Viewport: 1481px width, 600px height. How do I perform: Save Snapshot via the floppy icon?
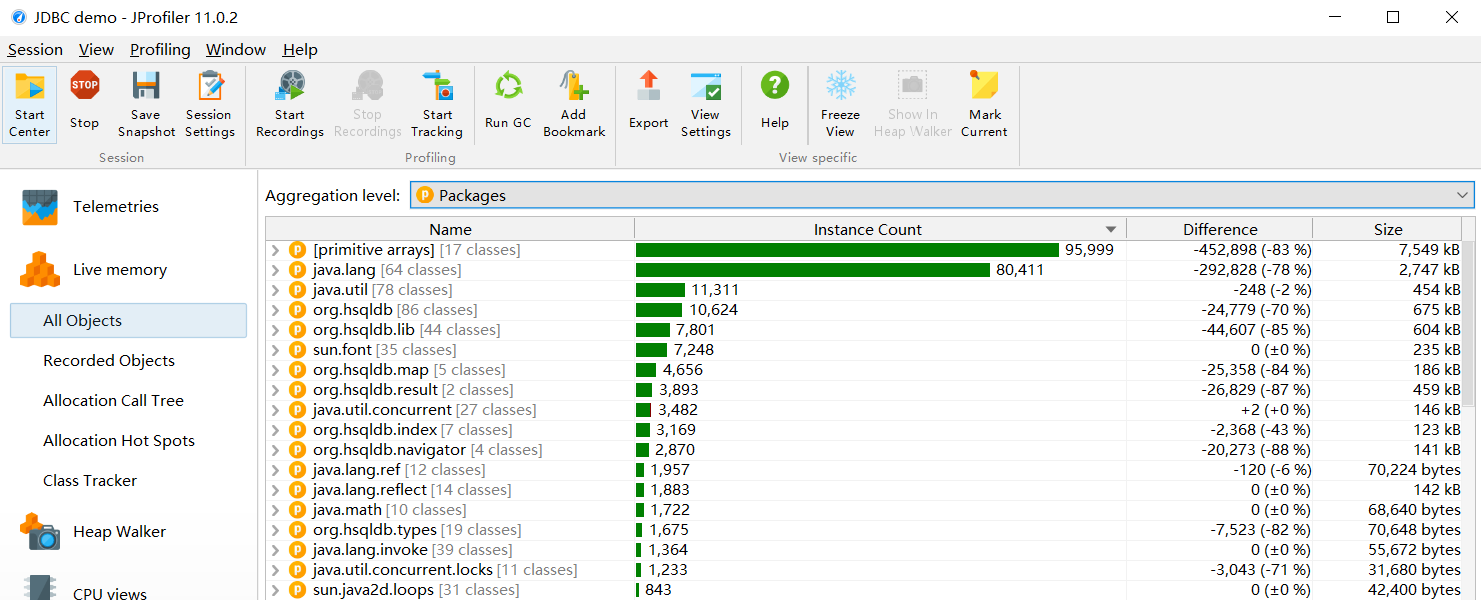(x=146, y=88)
